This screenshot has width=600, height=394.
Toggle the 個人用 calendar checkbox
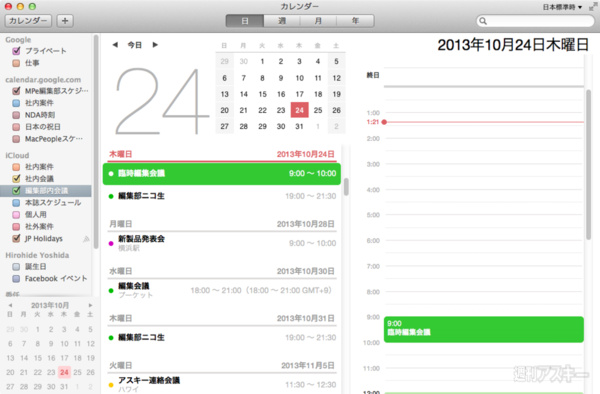[16, 215]
